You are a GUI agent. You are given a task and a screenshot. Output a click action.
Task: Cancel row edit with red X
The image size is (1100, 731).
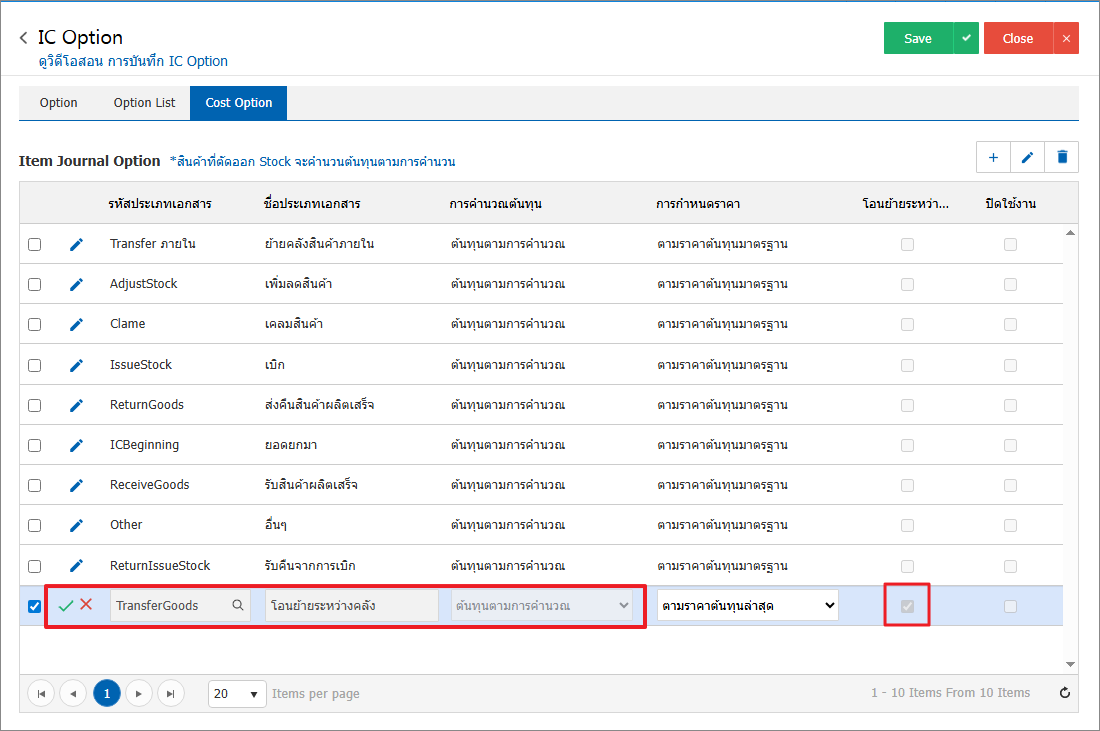[86, 605]
